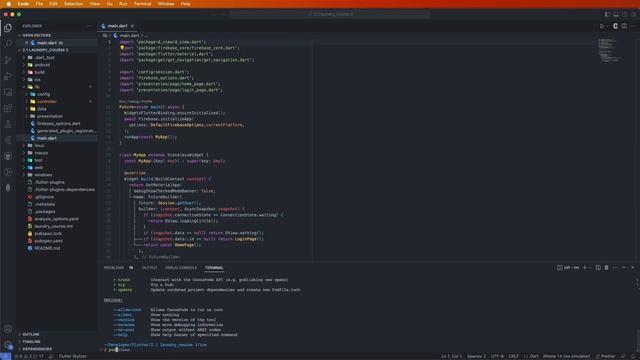This screenshot has height=360, width=640.
Task: Open the Edit menu
Action: click(53, 4)
